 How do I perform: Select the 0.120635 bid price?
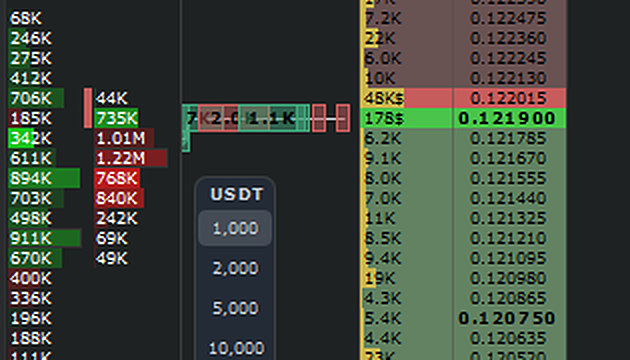(508, 338)
